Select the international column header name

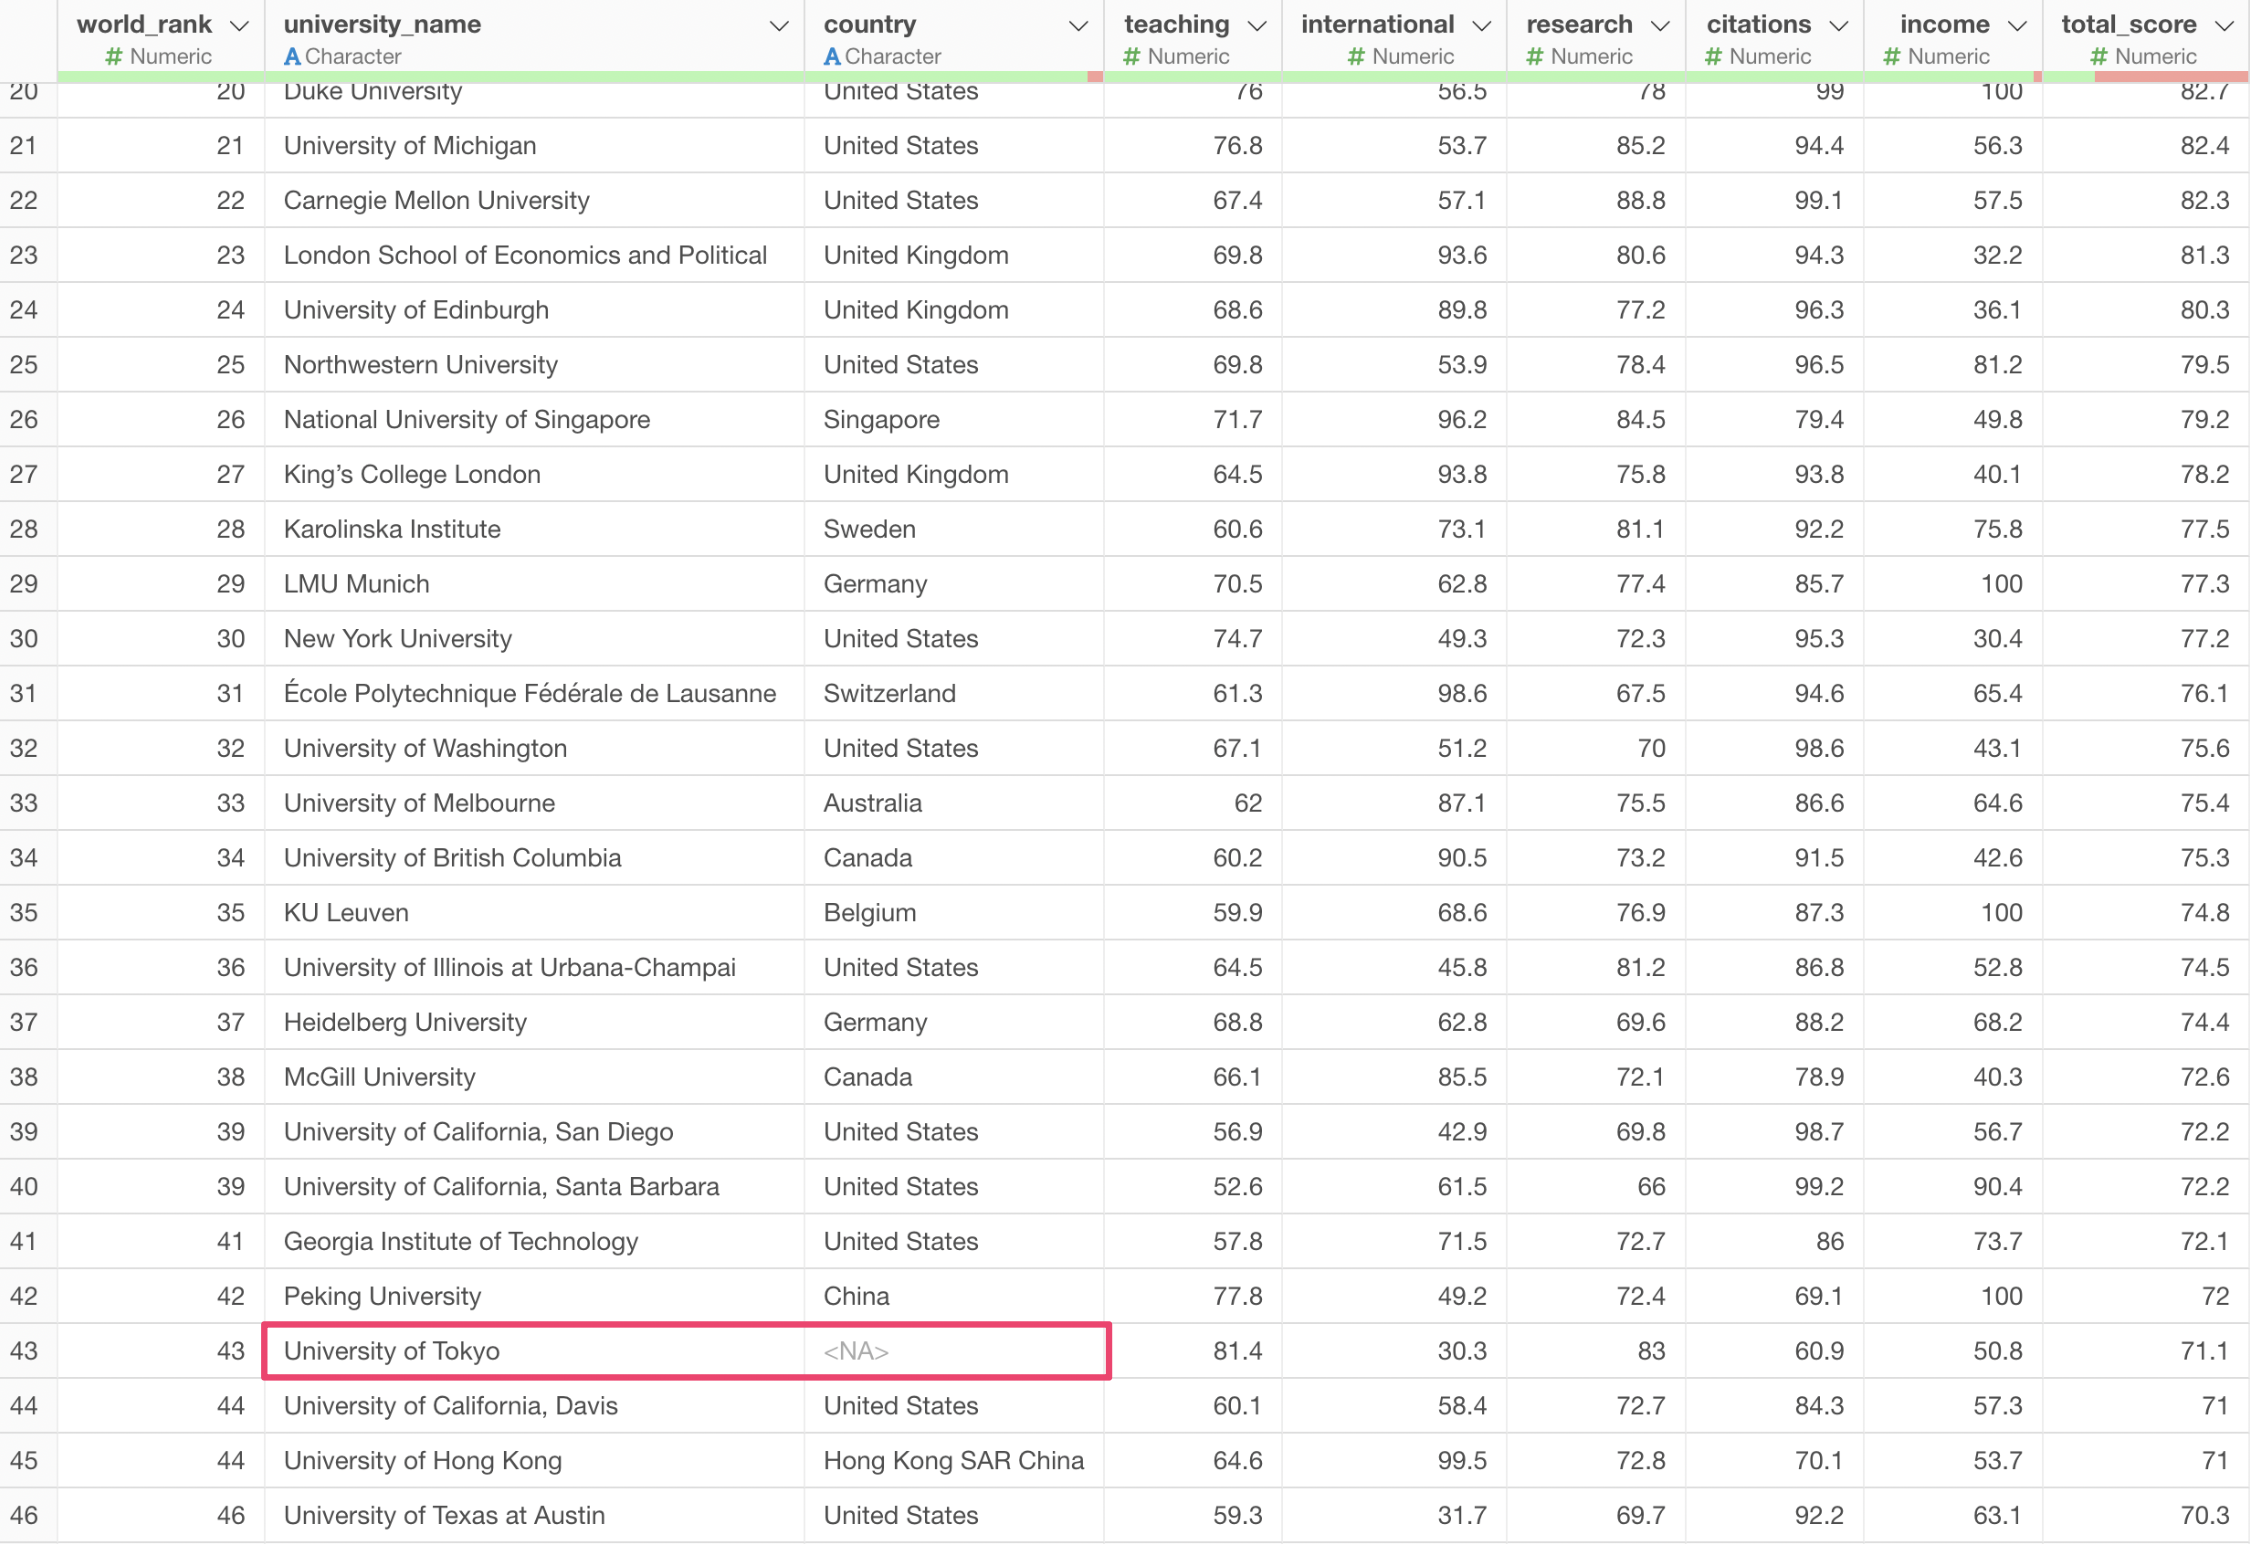[x=1377, y=24]
